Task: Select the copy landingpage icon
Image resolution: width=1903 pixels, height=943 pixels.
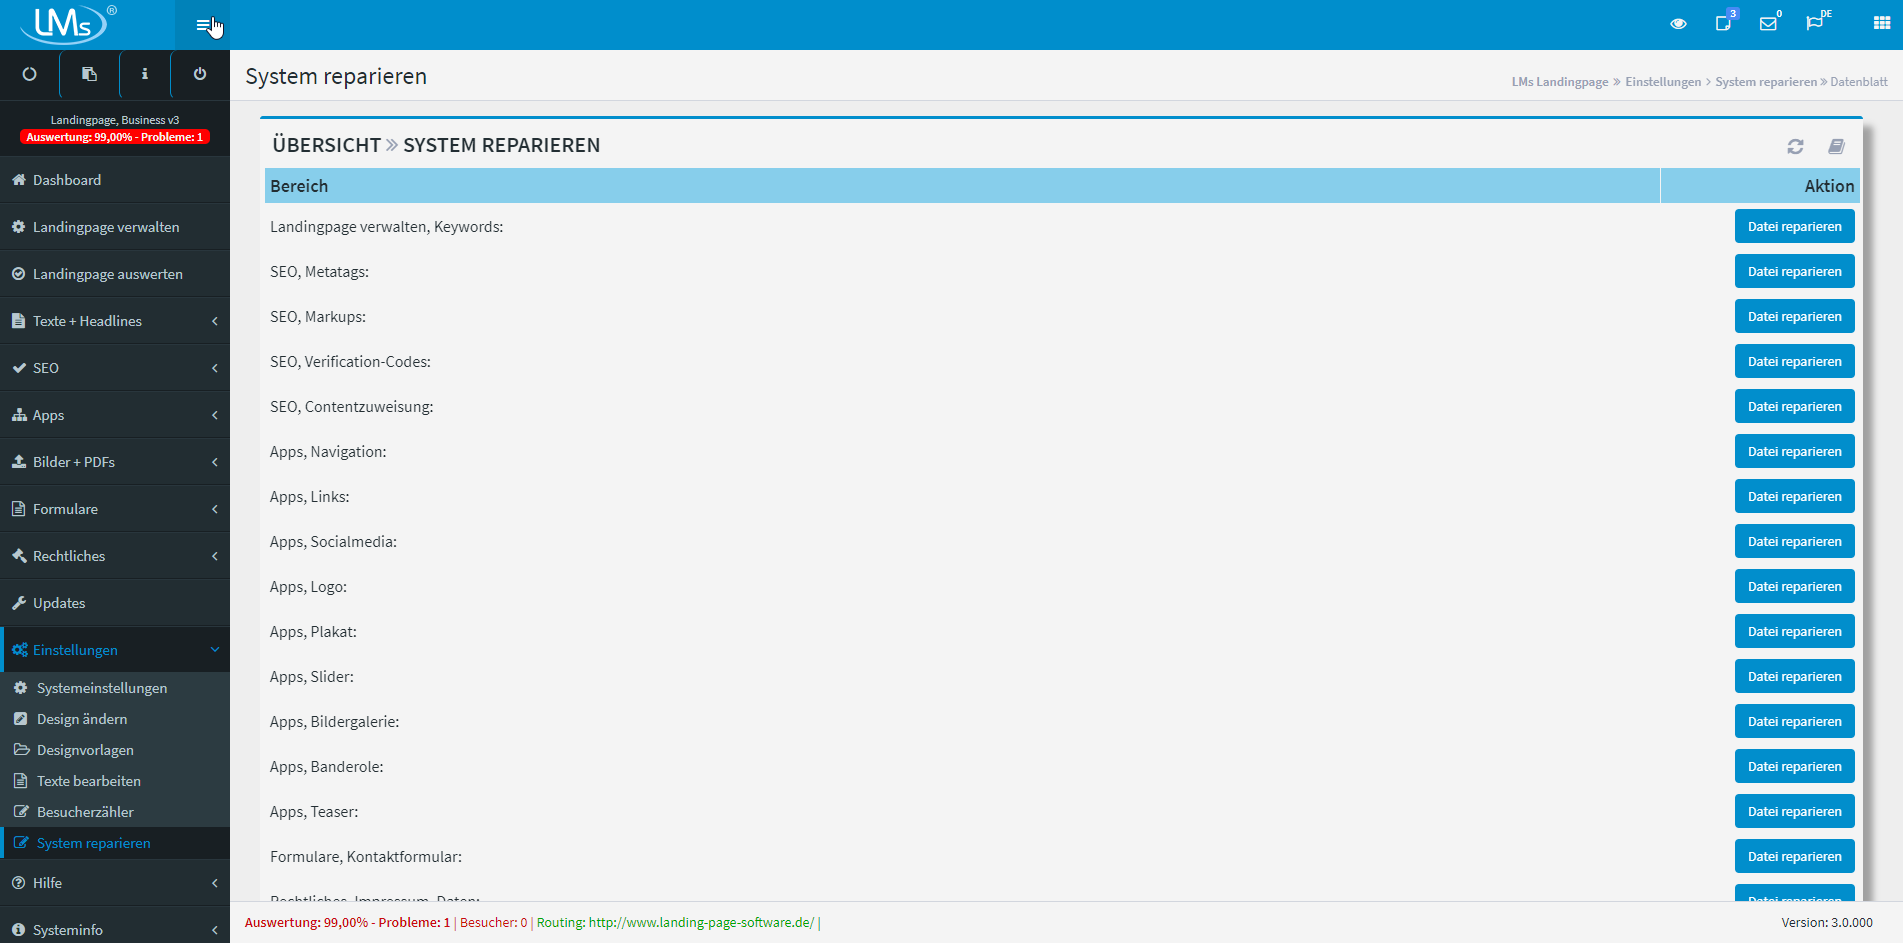Action: [x=88, y=74]
